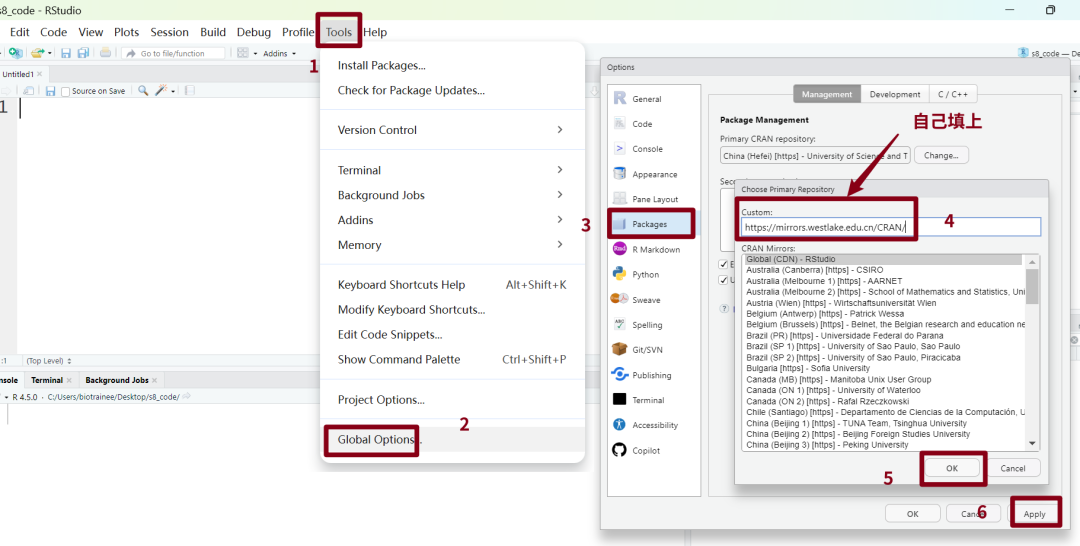Click the Print document icon
The width and height of the screenshot is (1080, 546).
pyautogui.click(x=105, y=53)
